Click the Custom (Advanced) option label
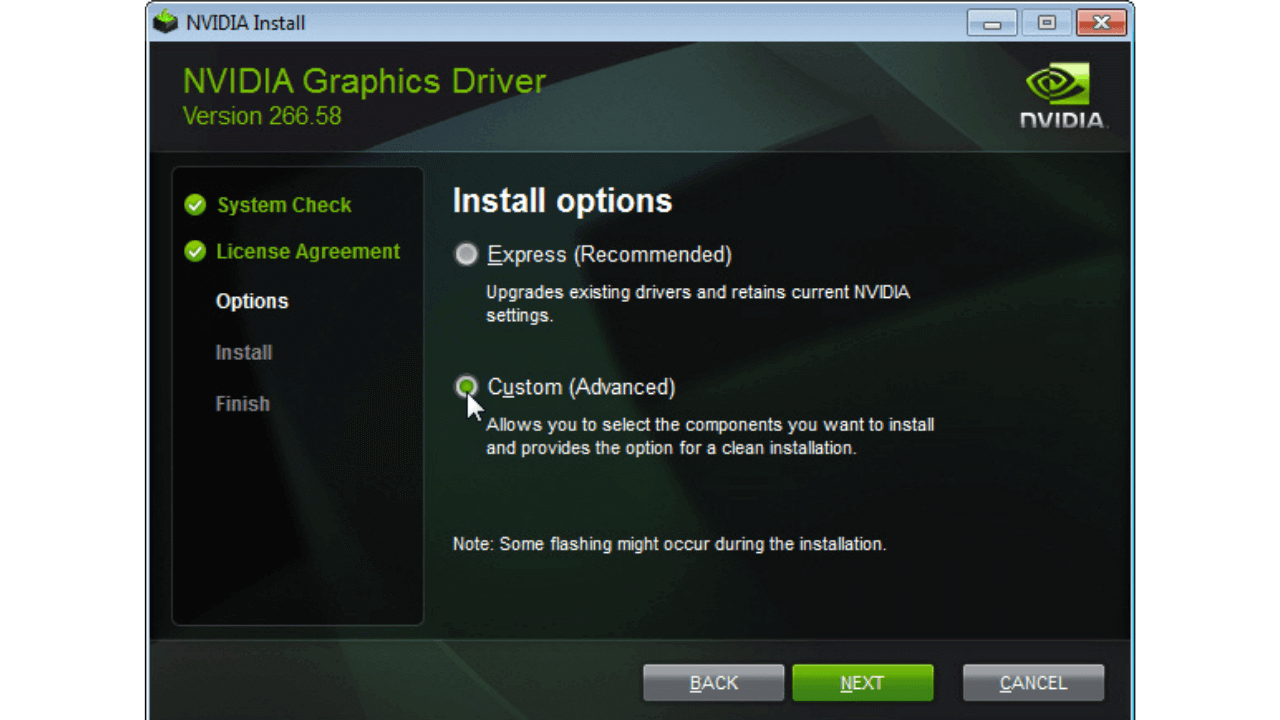1280x720 pixels. pos(581,387)
